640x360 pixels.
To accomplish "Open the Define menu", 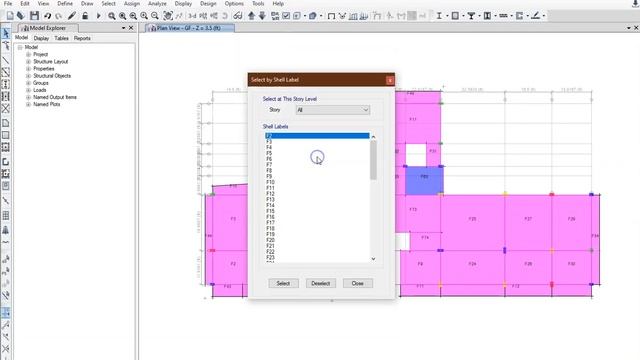I will pos(65,4).
